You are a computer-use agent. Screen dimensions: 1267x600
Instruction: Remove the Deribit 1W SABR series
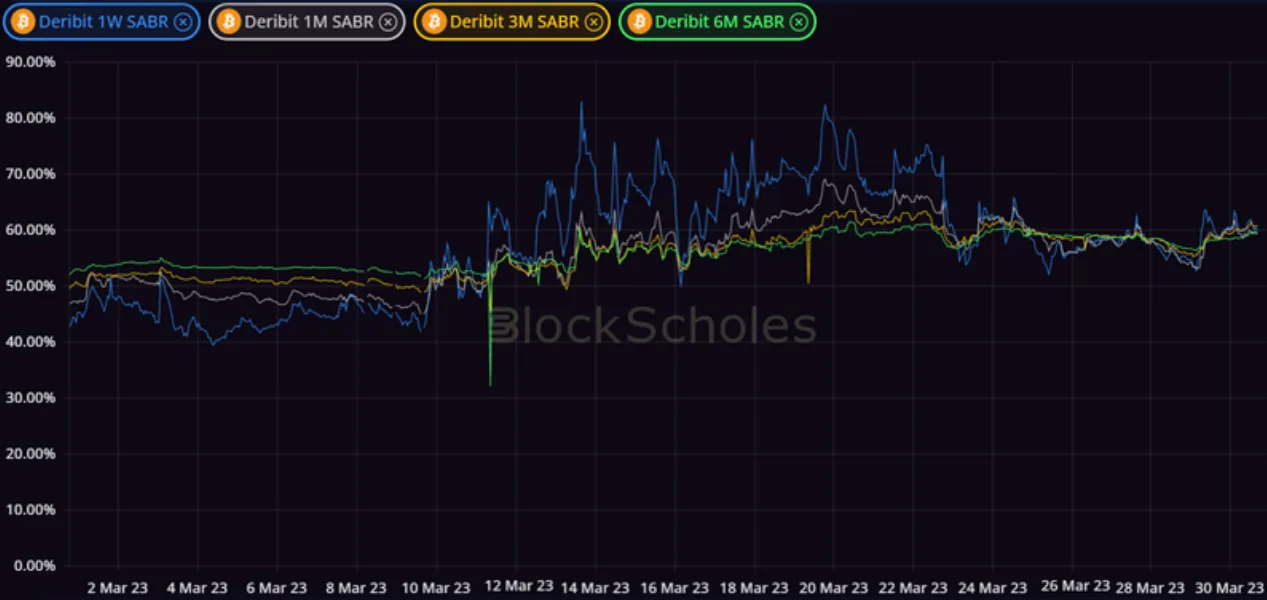182,21
